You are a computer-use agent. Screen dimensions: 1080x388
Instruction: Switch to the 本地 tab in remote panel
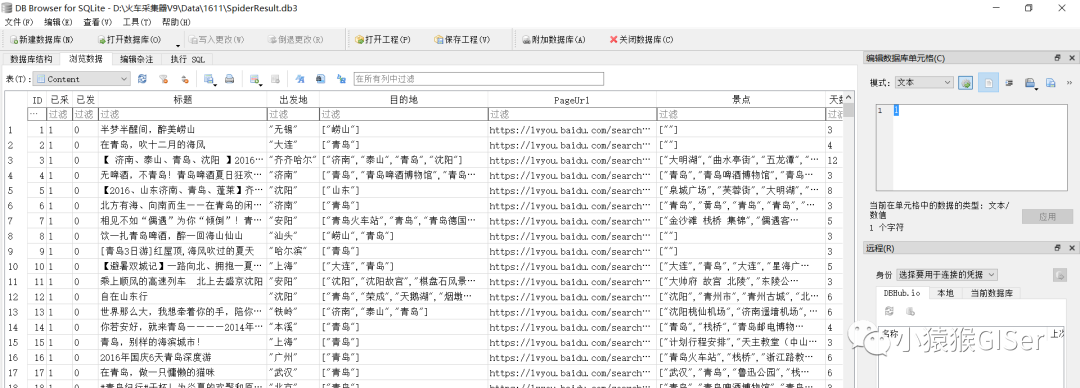click(x=946, y=293)
